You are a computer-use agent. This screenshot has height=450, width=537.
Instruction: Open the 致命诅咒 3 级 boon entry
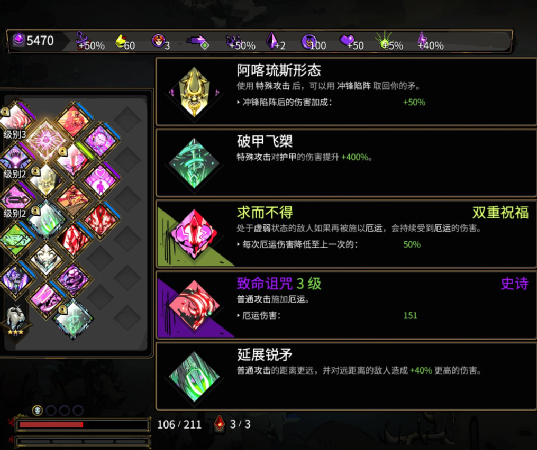coord(346,305)
